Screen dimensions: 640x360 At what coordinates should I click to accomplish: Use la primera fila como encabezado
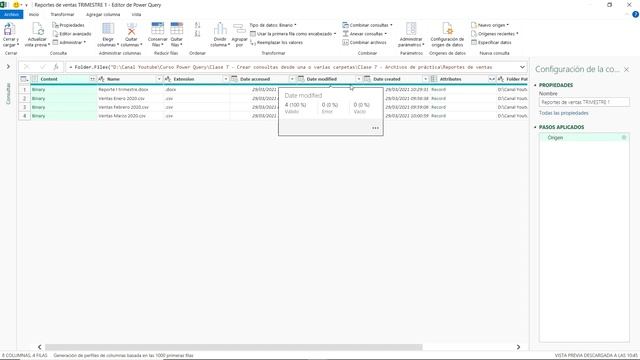point(293,34)
